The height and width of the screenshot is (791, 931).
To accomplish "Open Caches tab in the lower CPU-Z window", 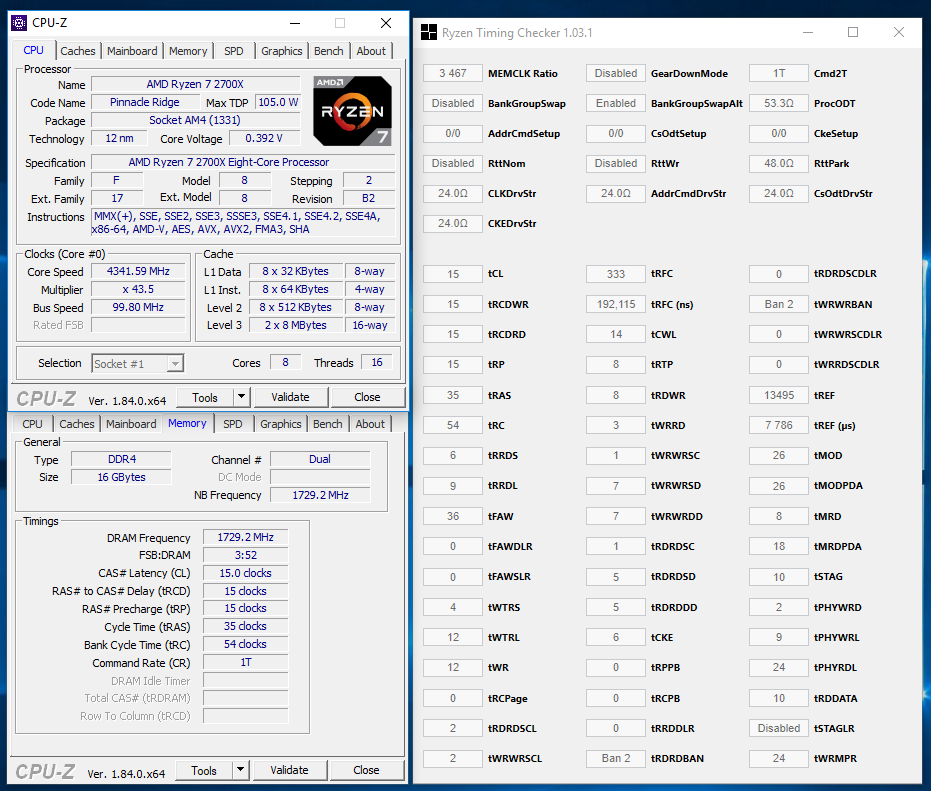I will tap(77, 424).
